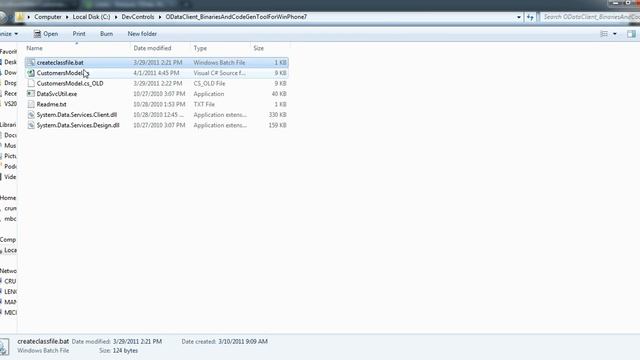Navigate to DevControls breadcrumb
640x360 pixels.
(138, 17)
